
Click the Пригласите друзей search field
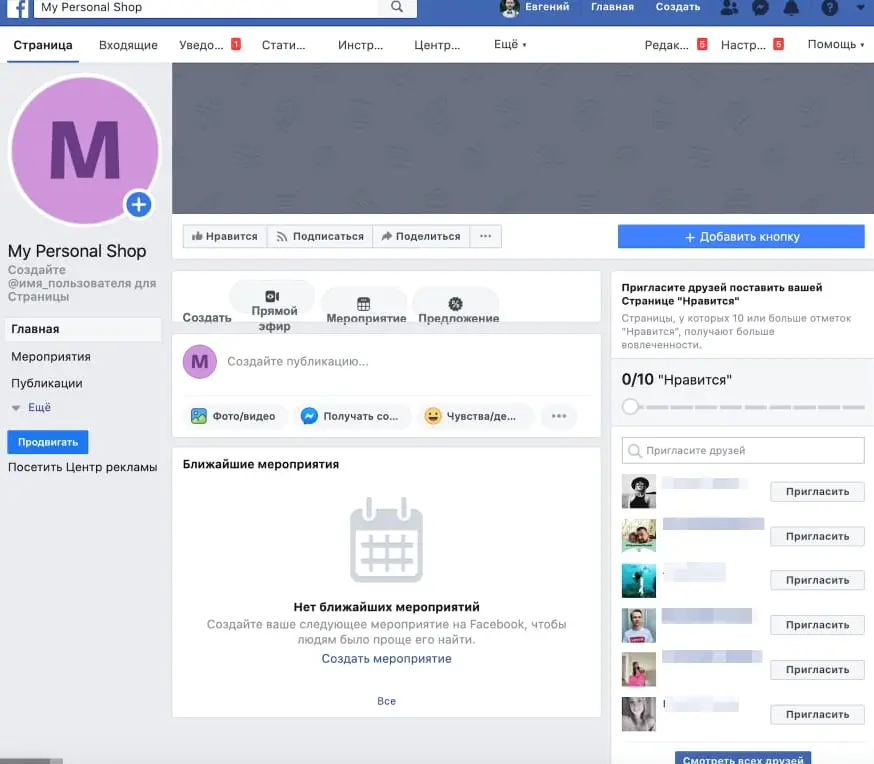coord(743,450)
